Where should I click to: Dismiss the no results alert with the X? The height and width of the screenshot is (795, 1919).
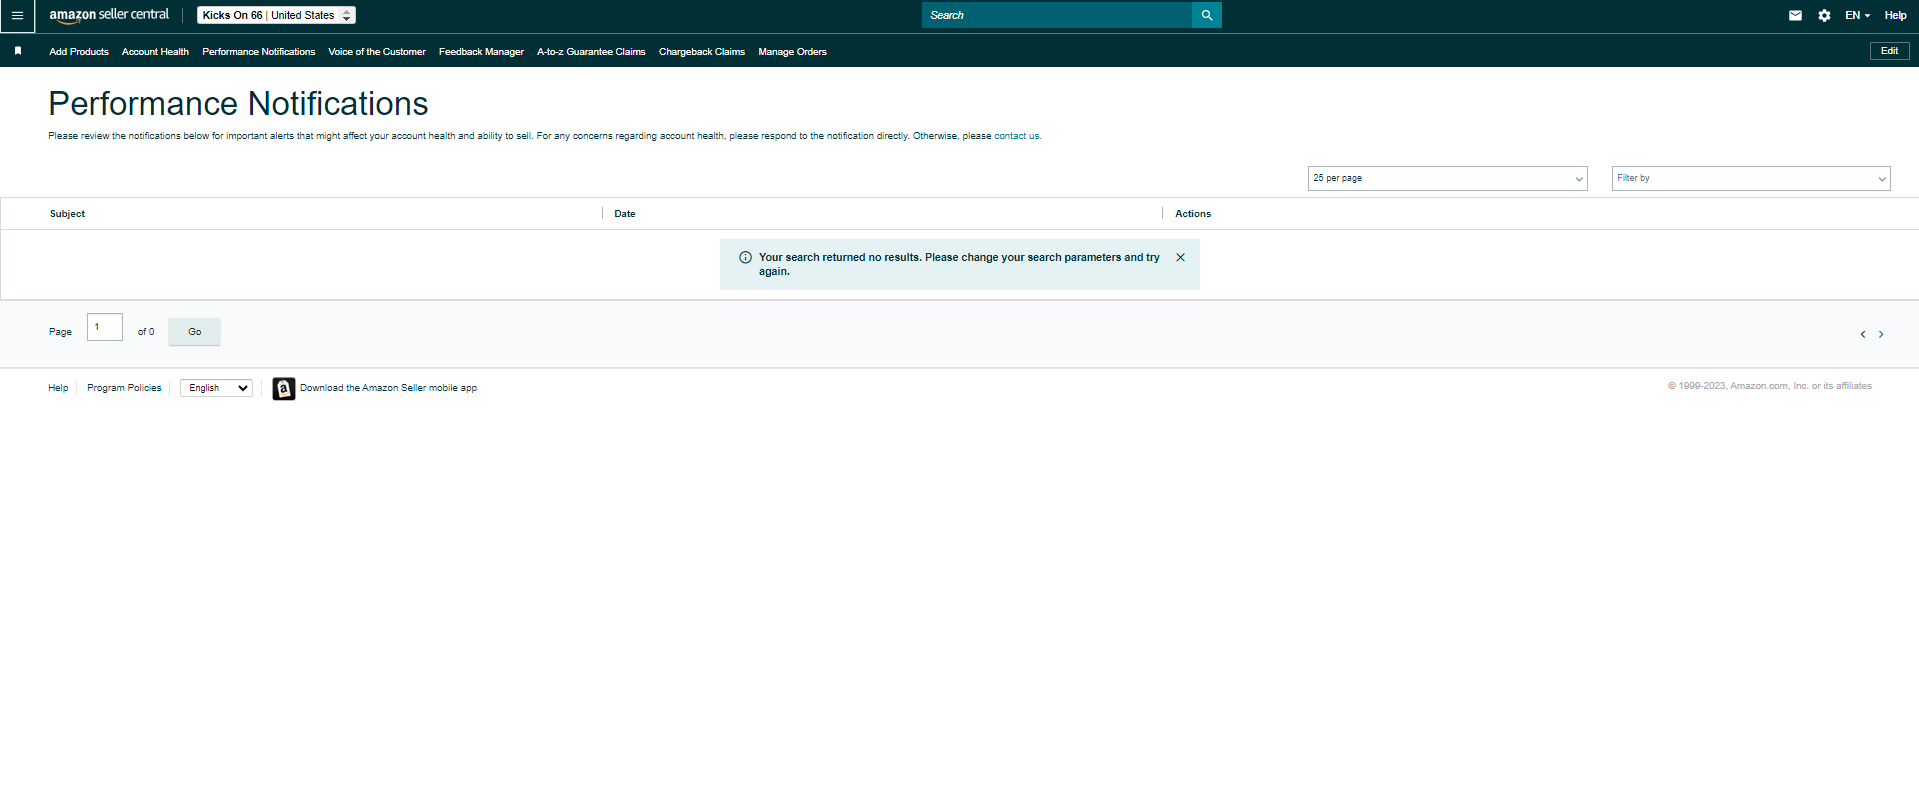1180,257
